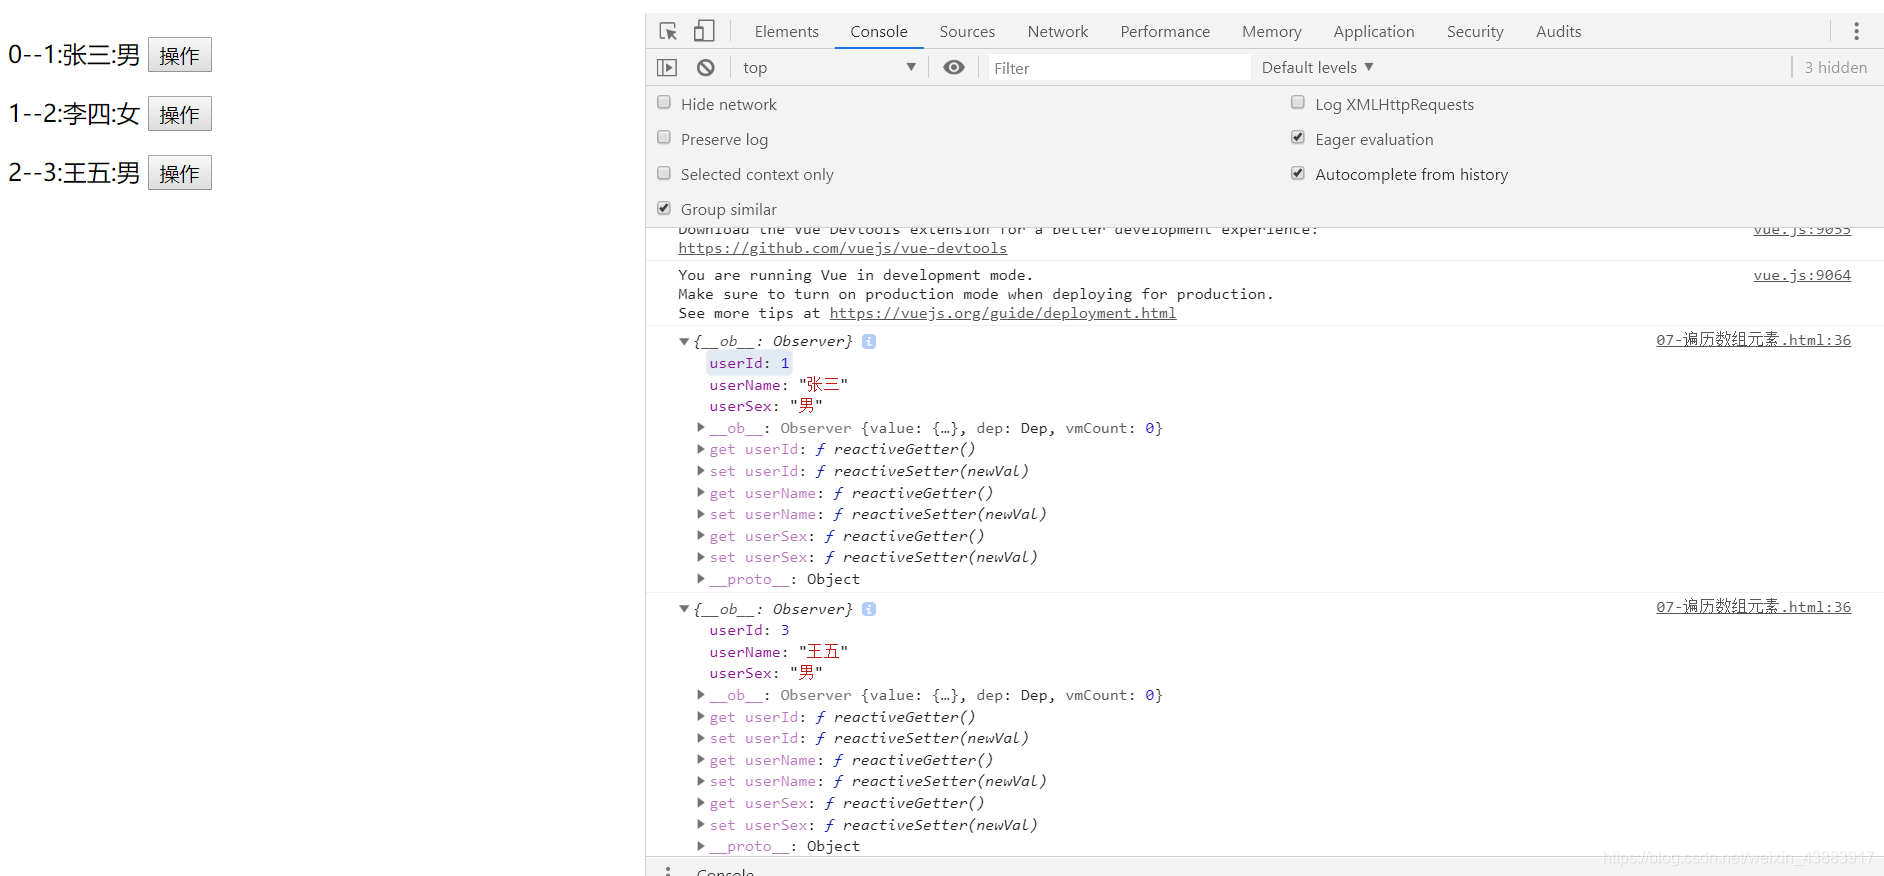1884x876 pixels.
Task: Switch to the Sources tab
Action: coord(967,31)
